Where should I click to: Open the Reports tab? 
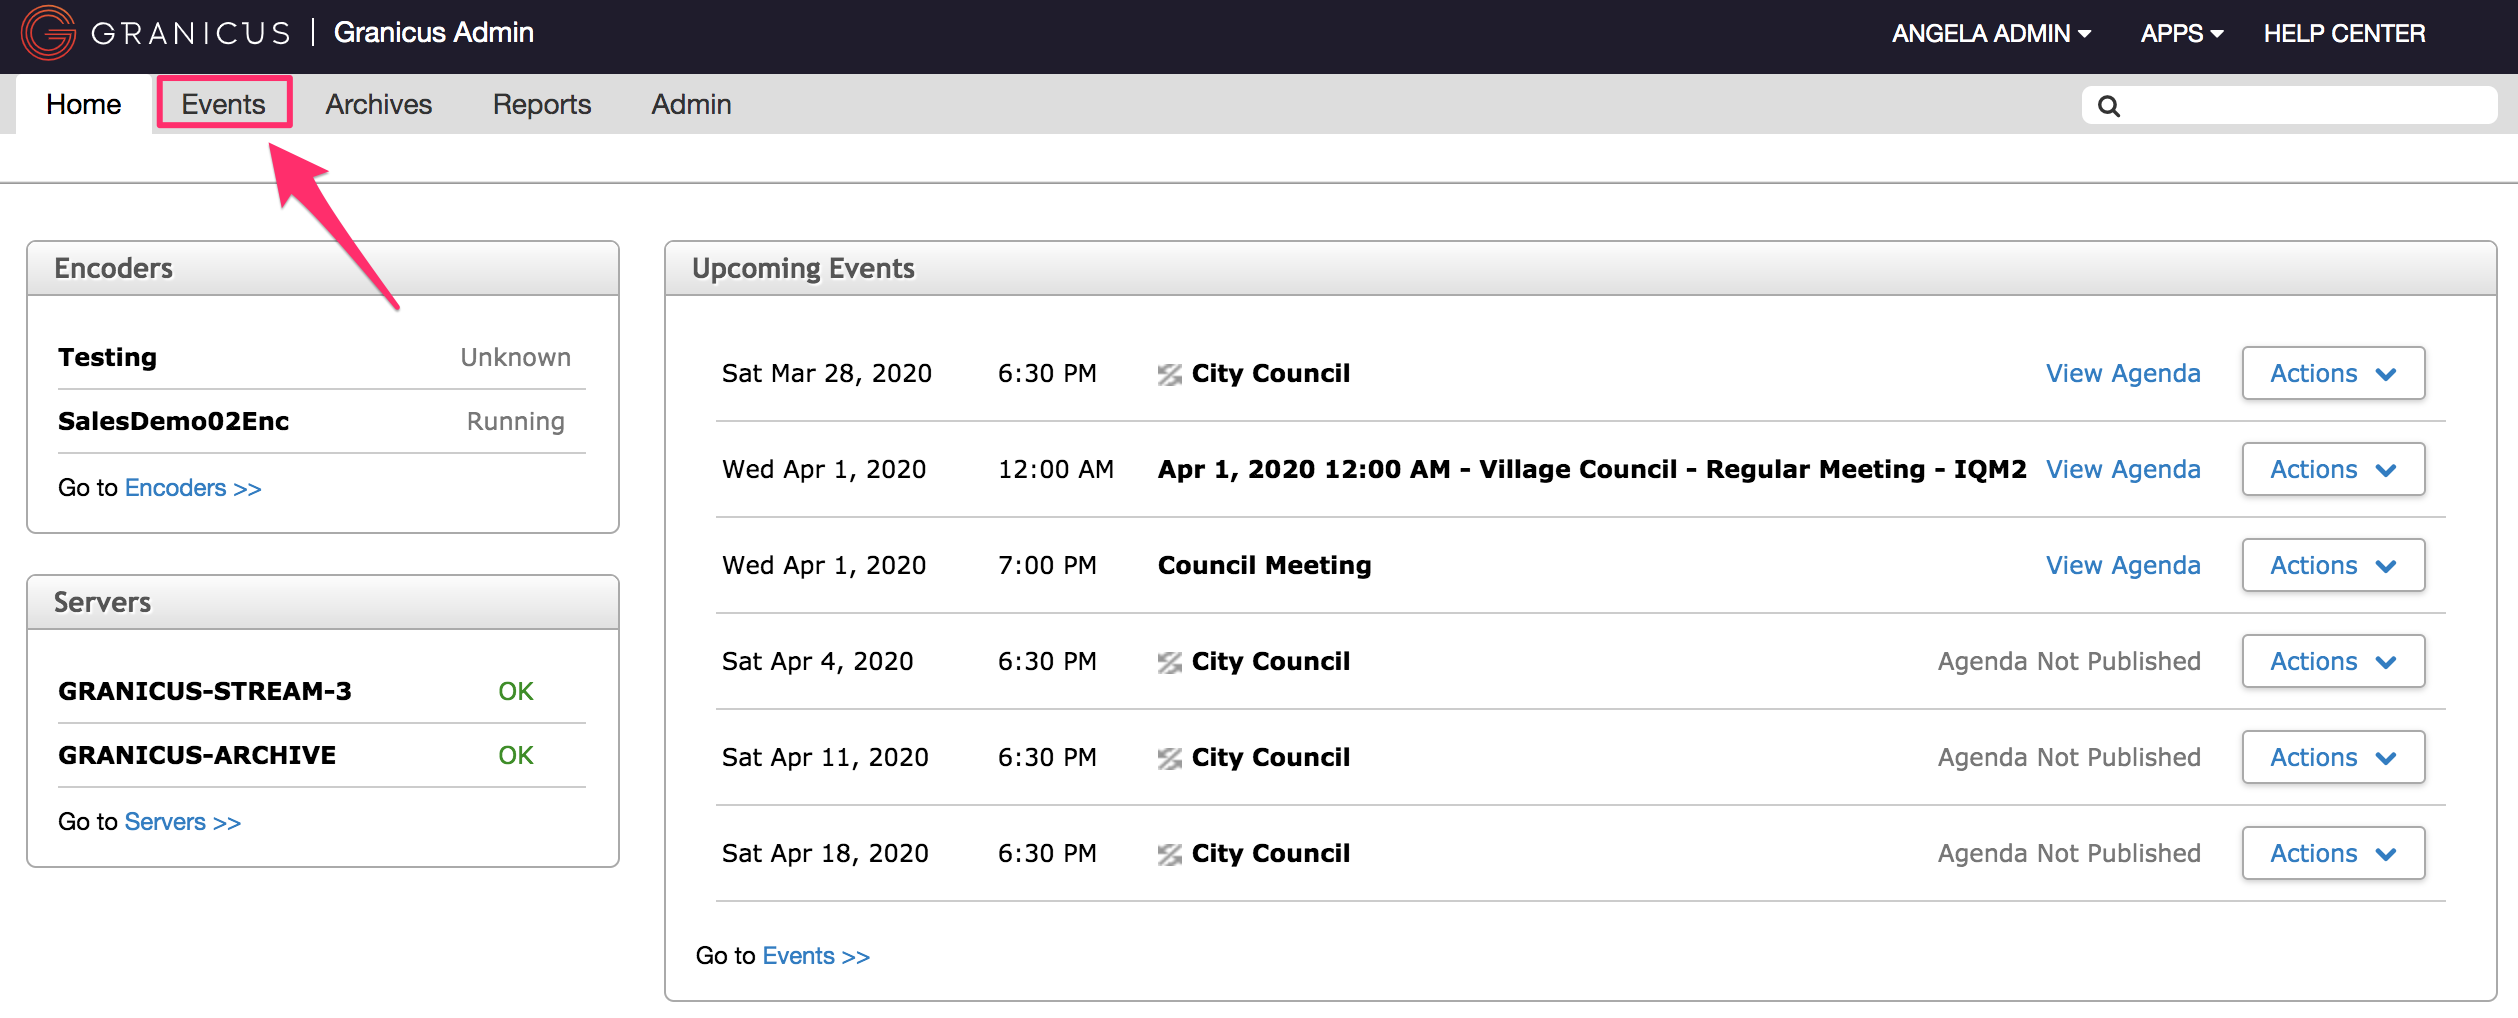(541, 103)
